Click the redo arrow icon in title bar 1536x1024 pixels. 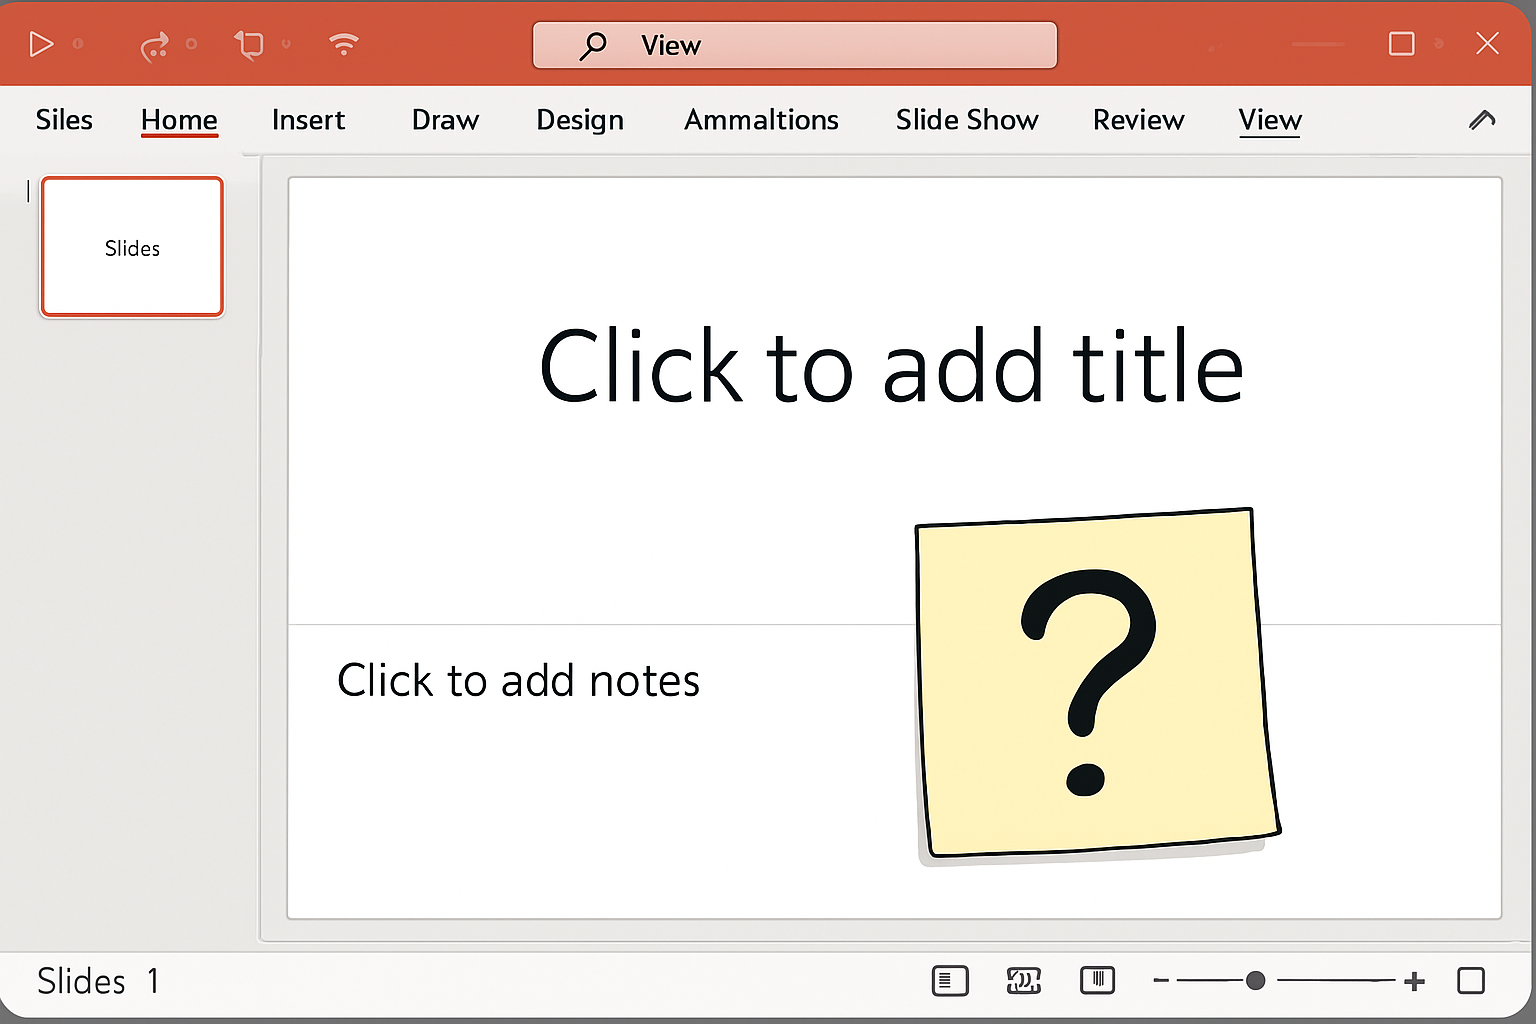click(x=154, y=46)
